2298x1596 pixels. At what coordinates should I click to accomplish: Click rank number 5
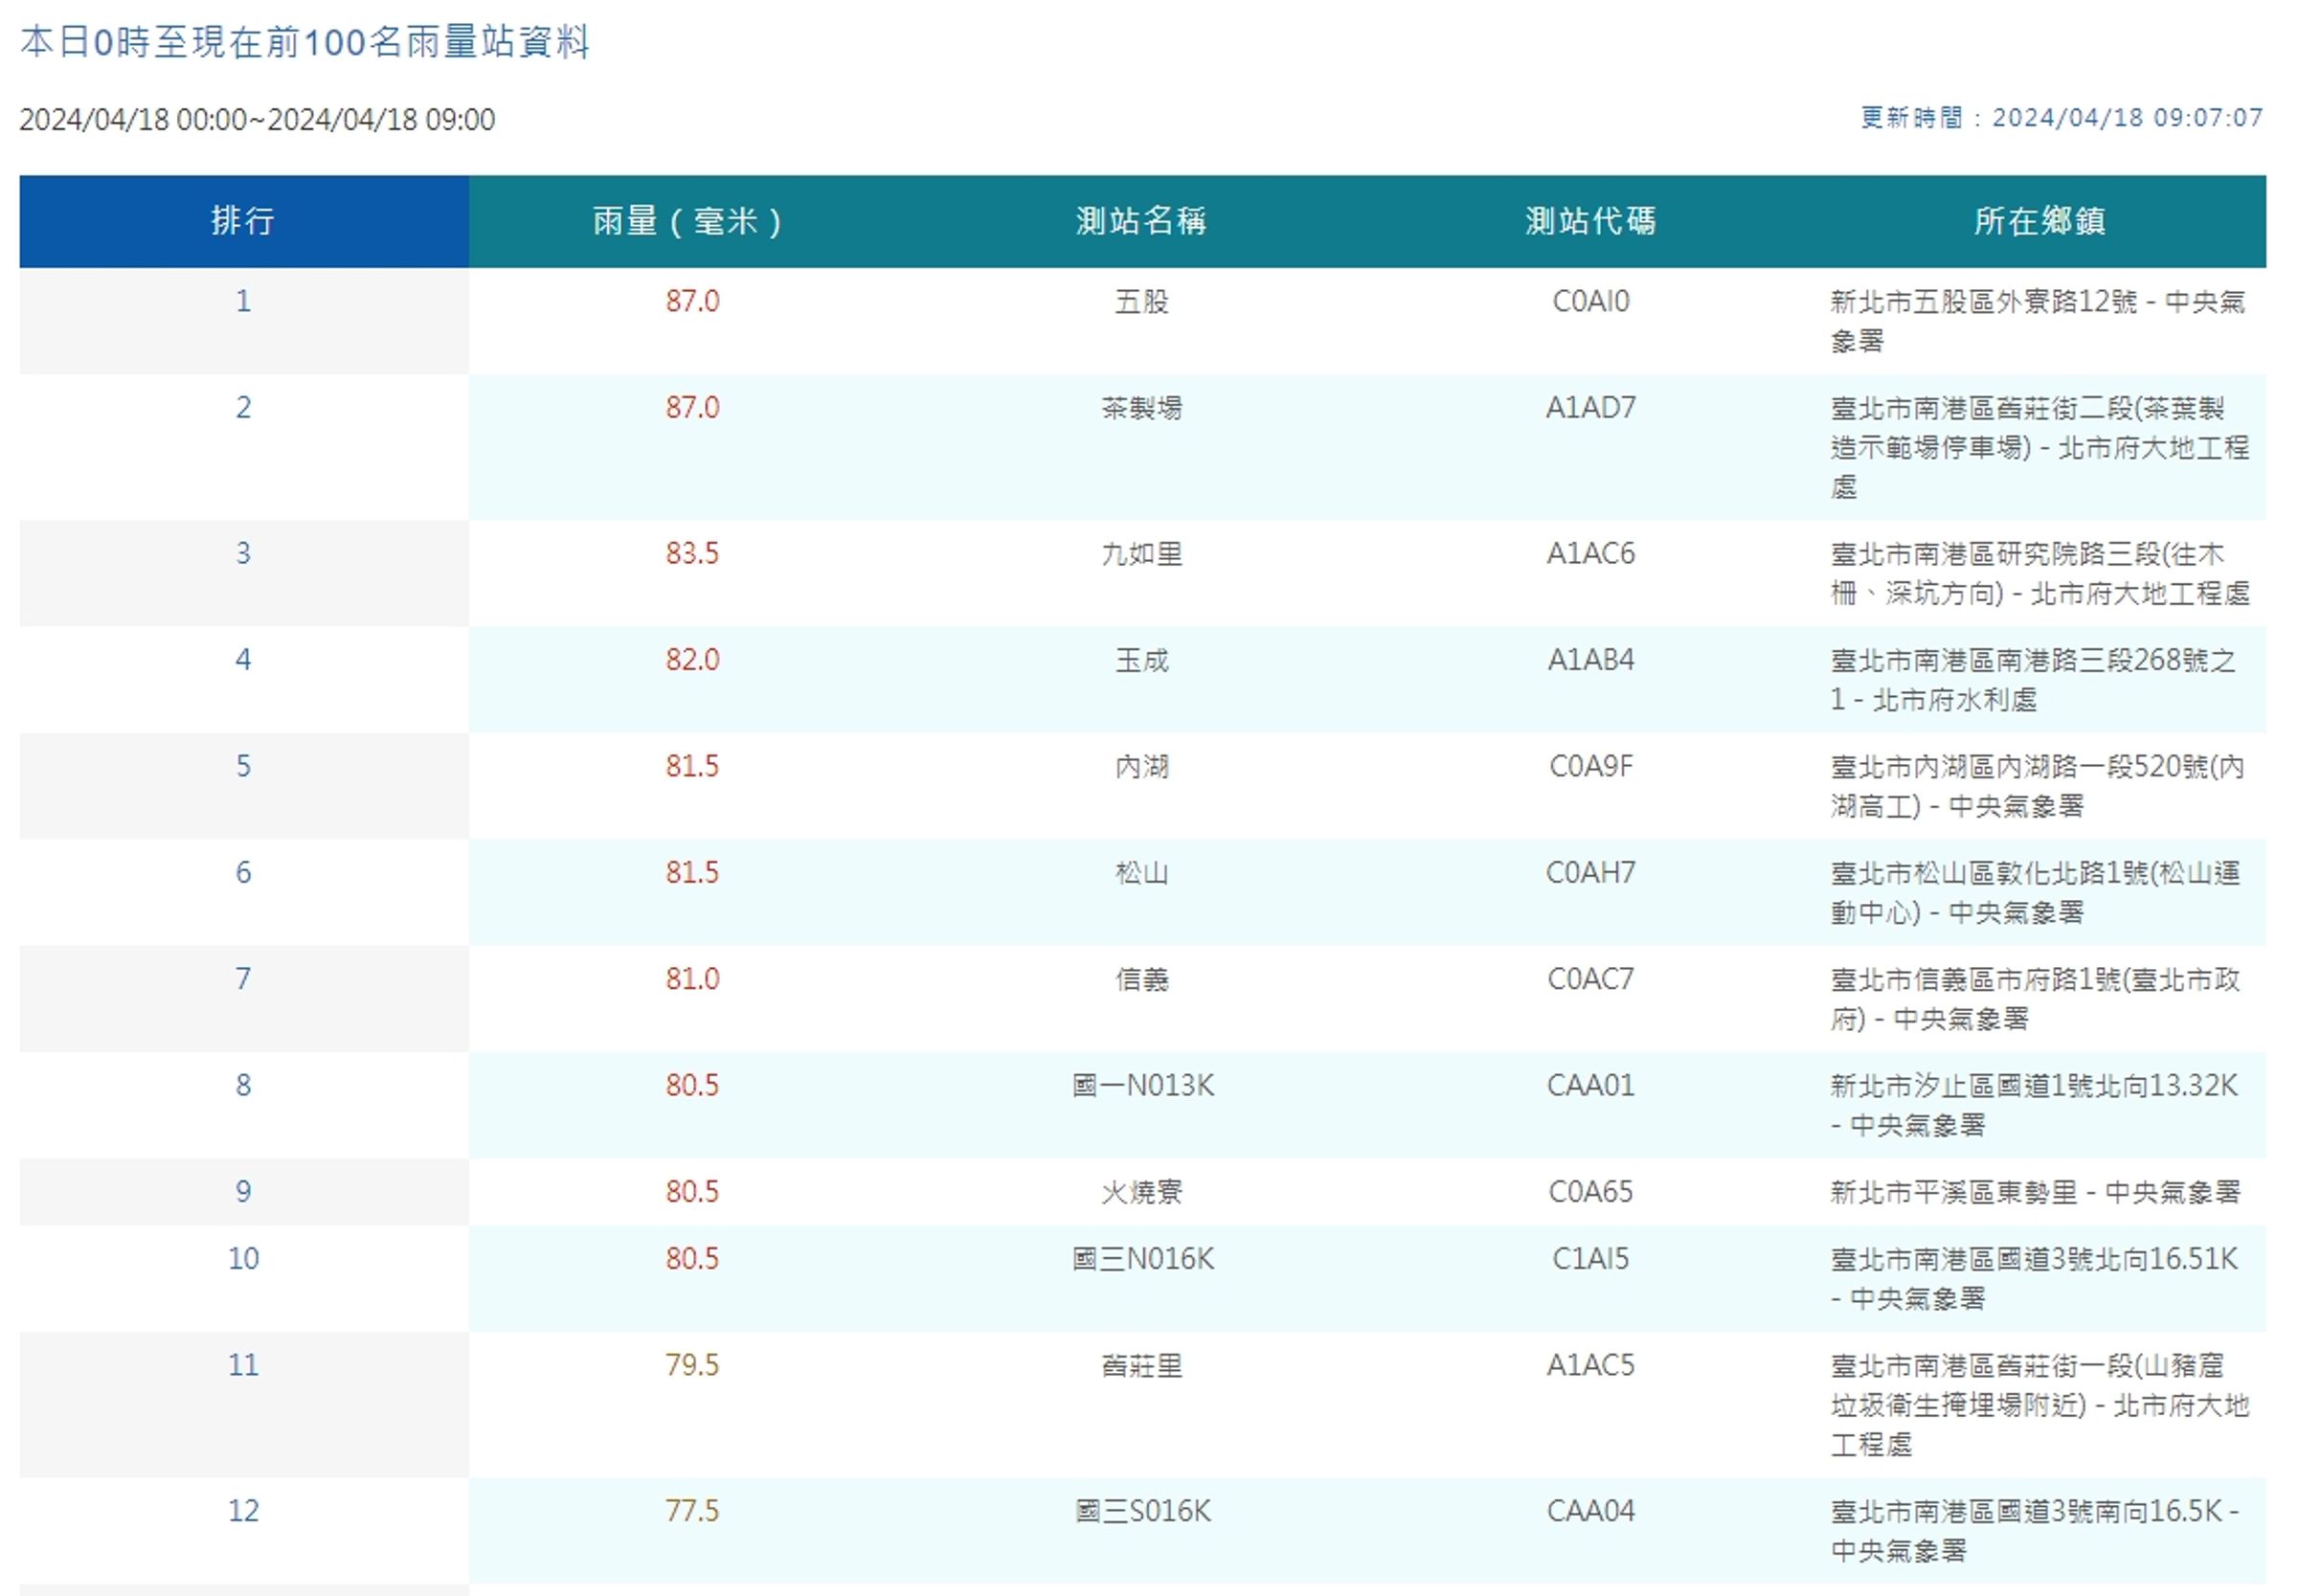(243, 767)
